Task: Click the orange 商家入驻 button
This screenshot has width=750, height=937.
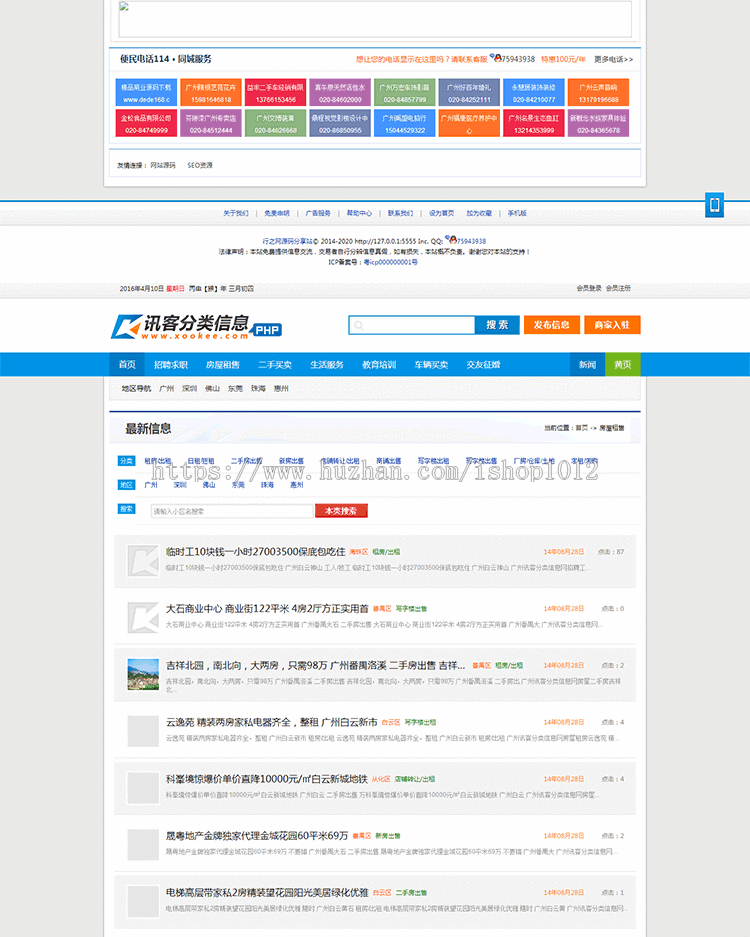Action: coord(612,325)
